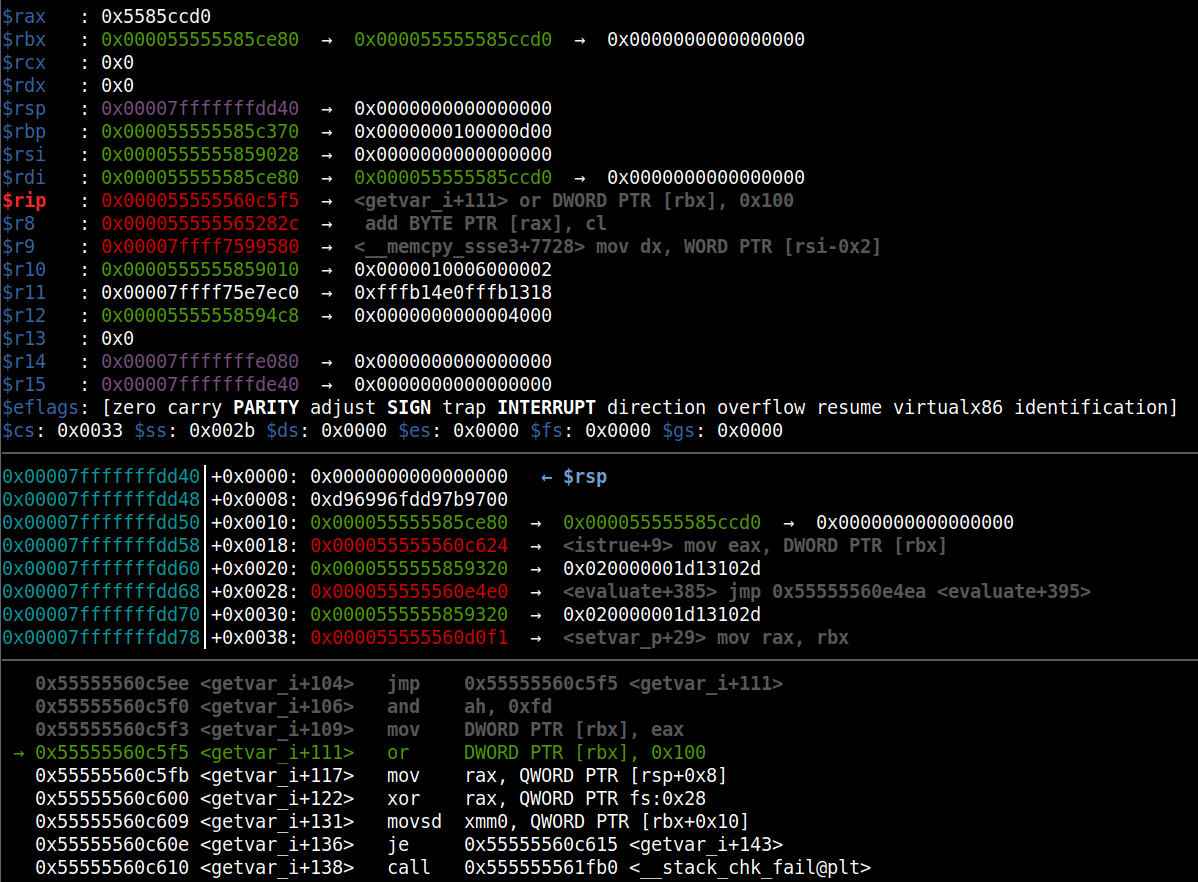Select stack value 0xd96996fdd97b9700
The width and height of the screenshot is (1198, 882).
tap(409, 499)
